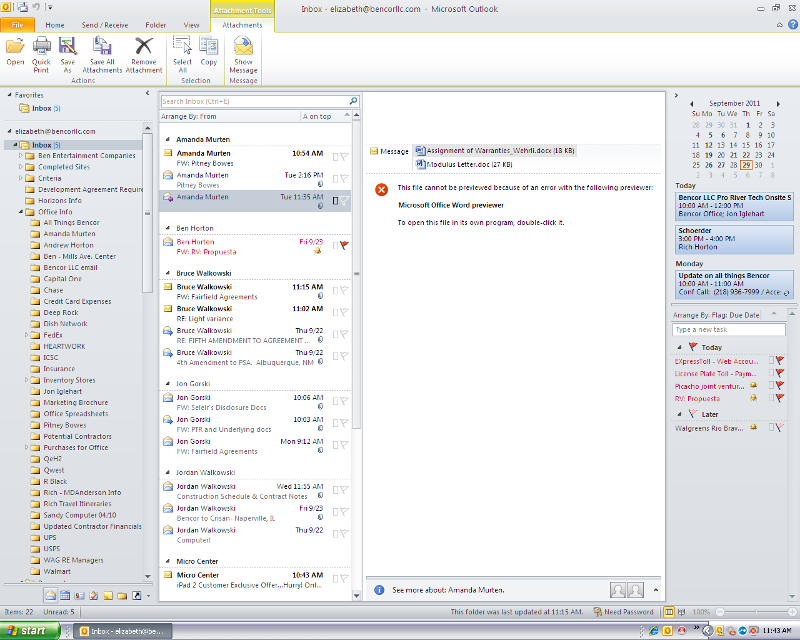Viewport: 800px width, 640px height.
Task: Click Need Password status icon
Action: (x=597, y=611)
